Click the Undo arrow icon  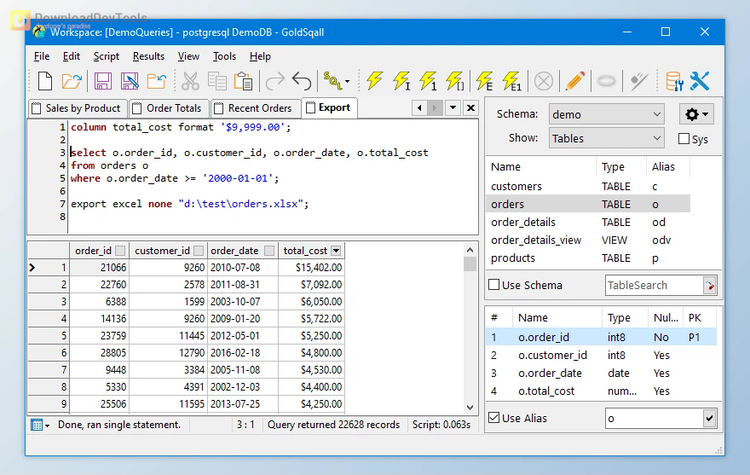(302, 81)
